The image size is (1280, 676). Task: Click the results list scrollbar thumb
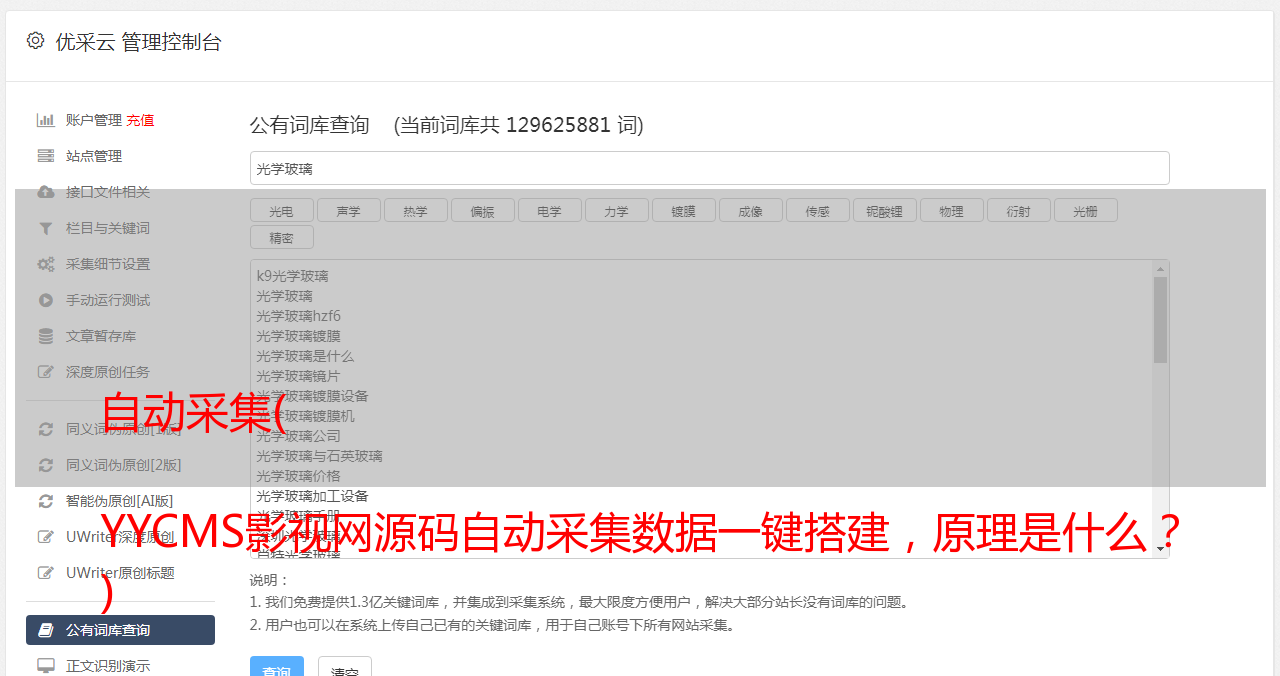click(x=1160, y=319)
